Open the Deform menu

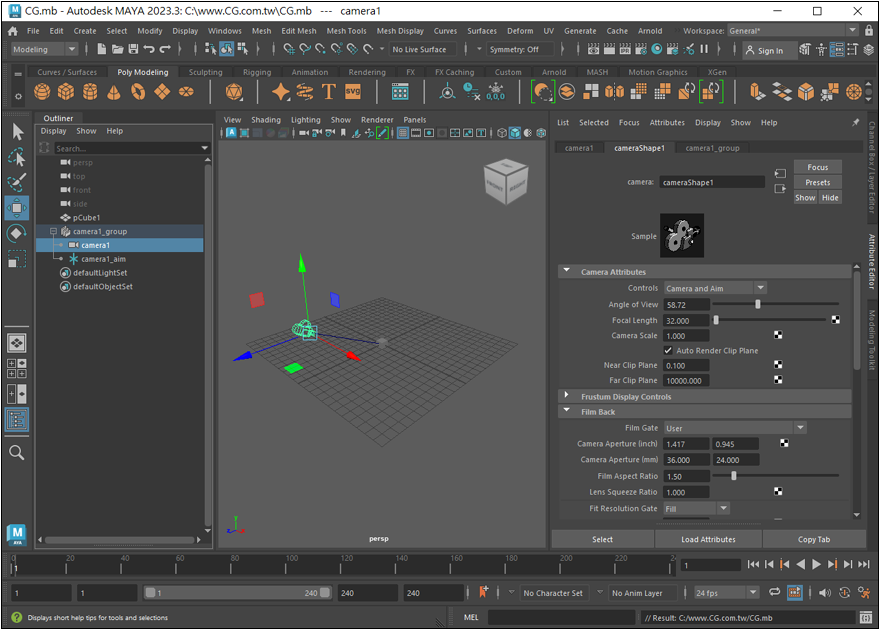coord(520,31)
